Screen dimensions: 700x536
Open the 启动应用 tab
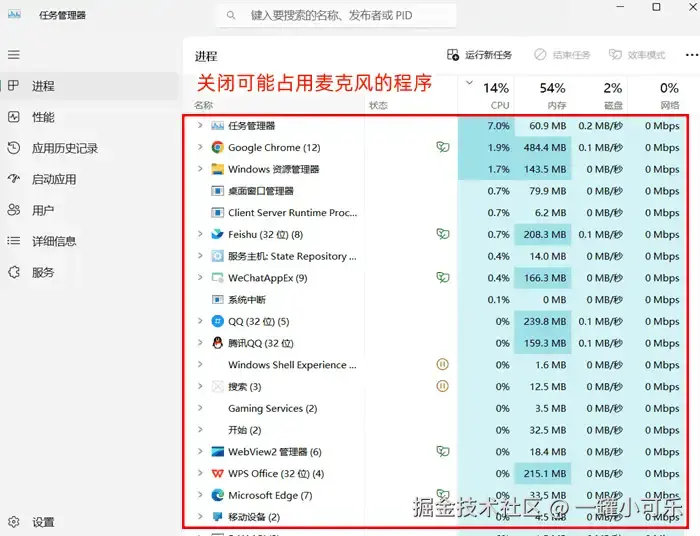[89, 179]
